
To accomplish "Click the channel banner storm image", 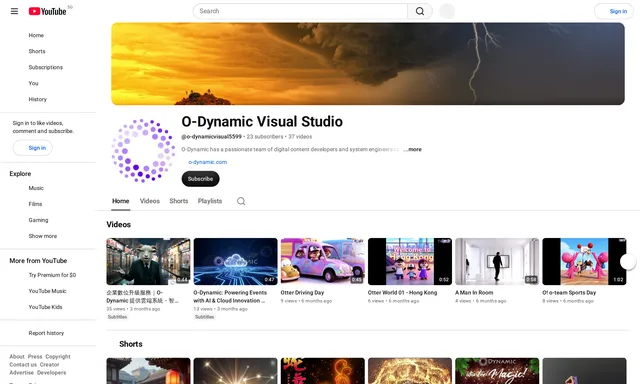I will pyautogui.click(x=368, y=64).
